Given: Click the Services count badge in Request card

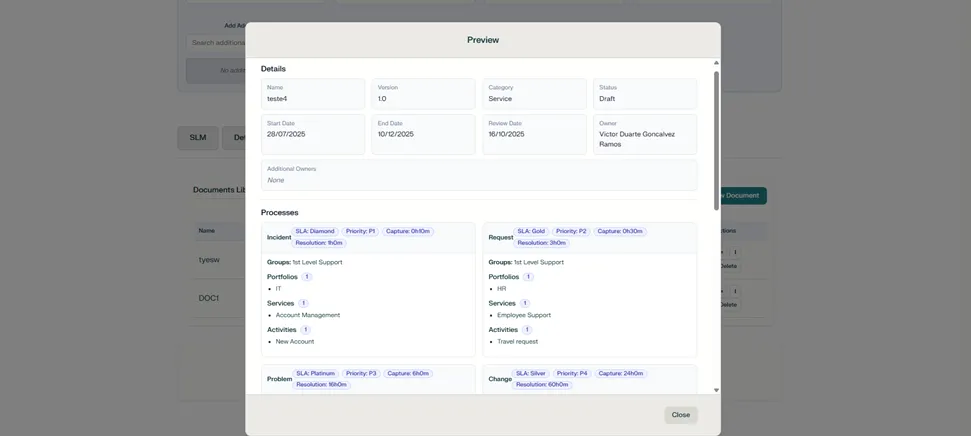Looking at the screenshot, I should pos(525,303).
